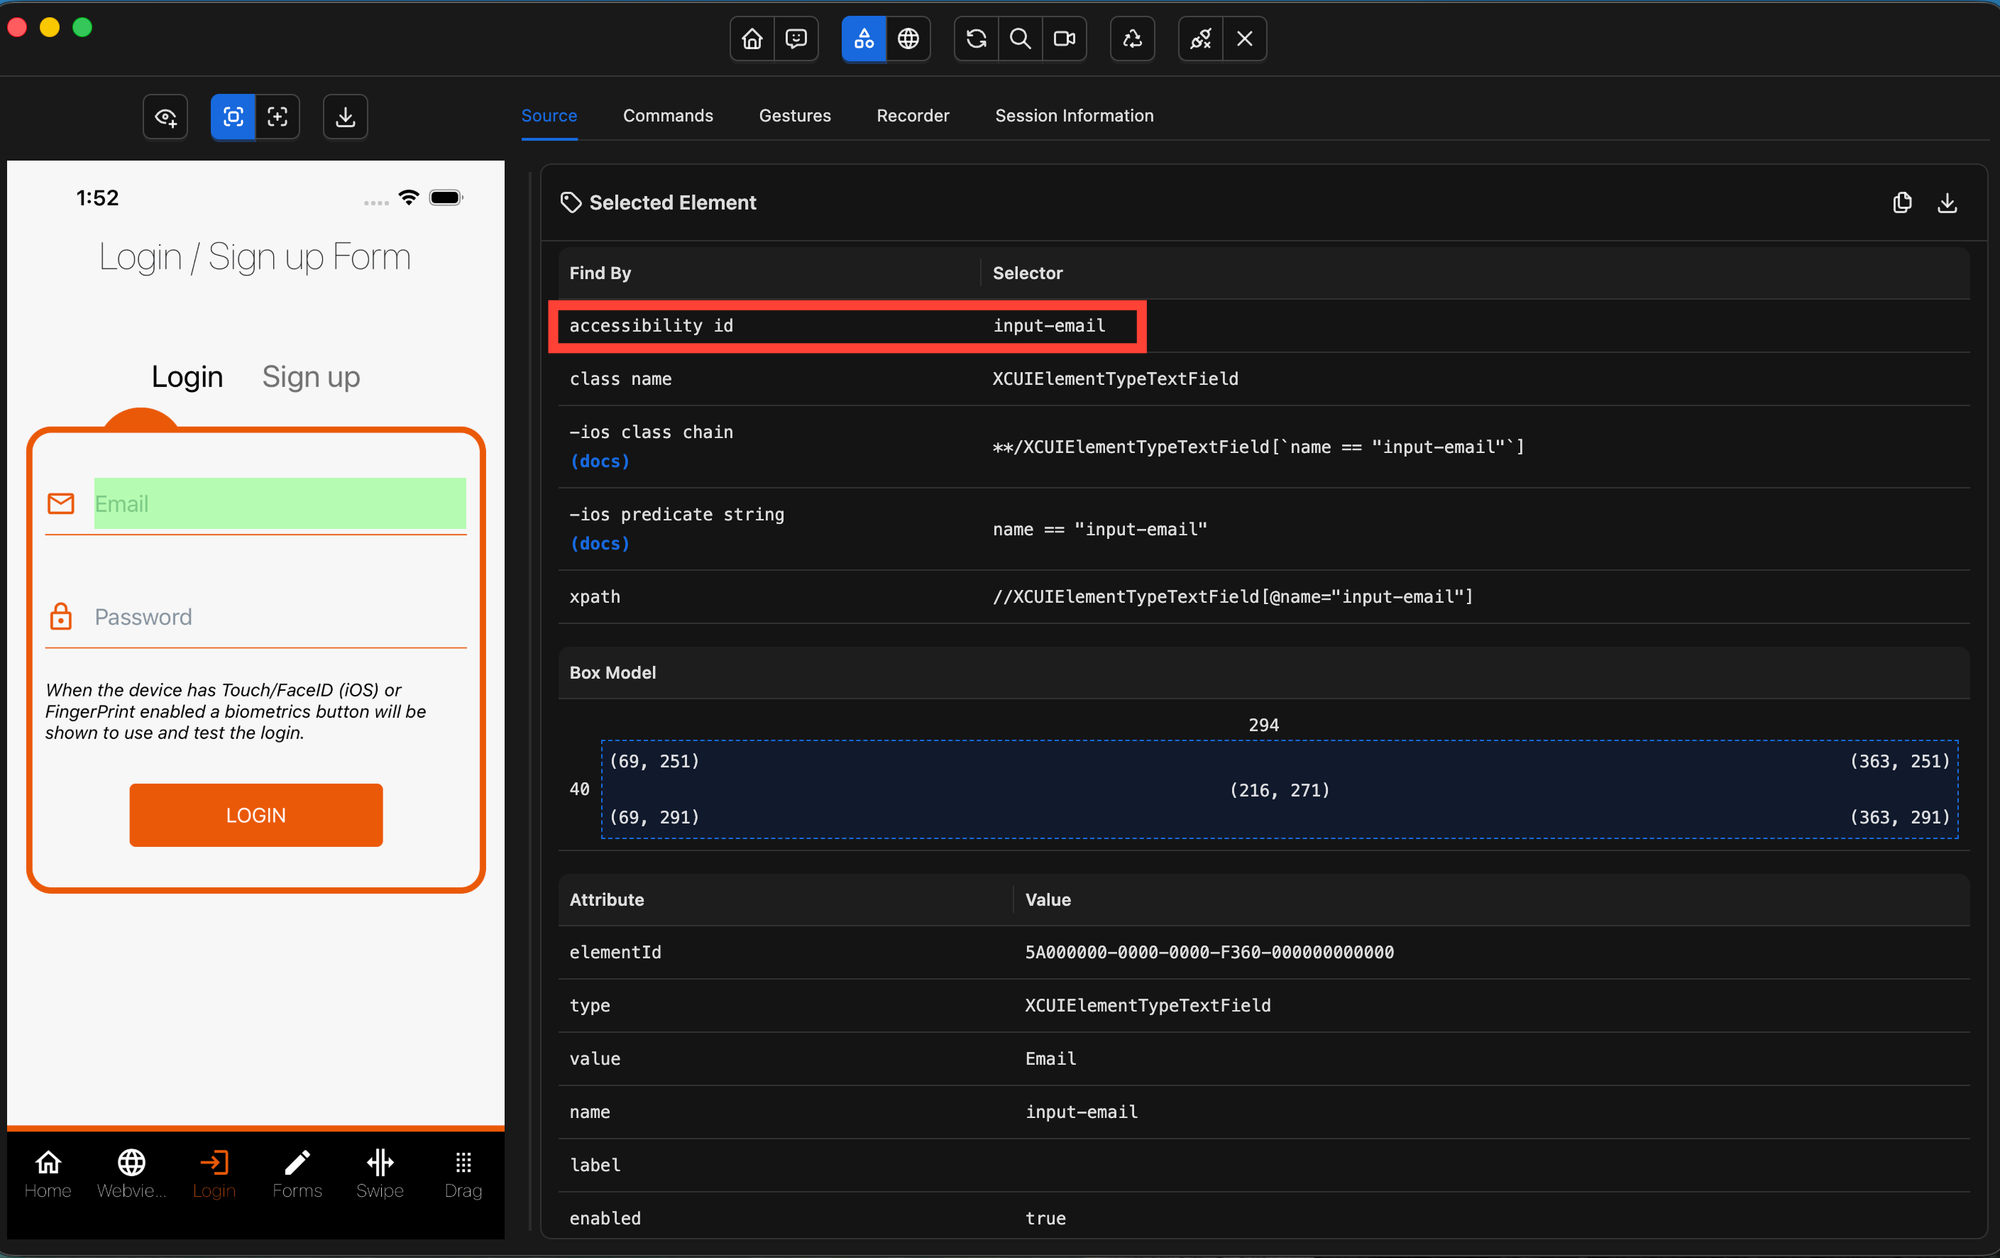Click the Home icon in top toolbar
The height and width of the screenshot is (1258, 2000).
point(752,39)
